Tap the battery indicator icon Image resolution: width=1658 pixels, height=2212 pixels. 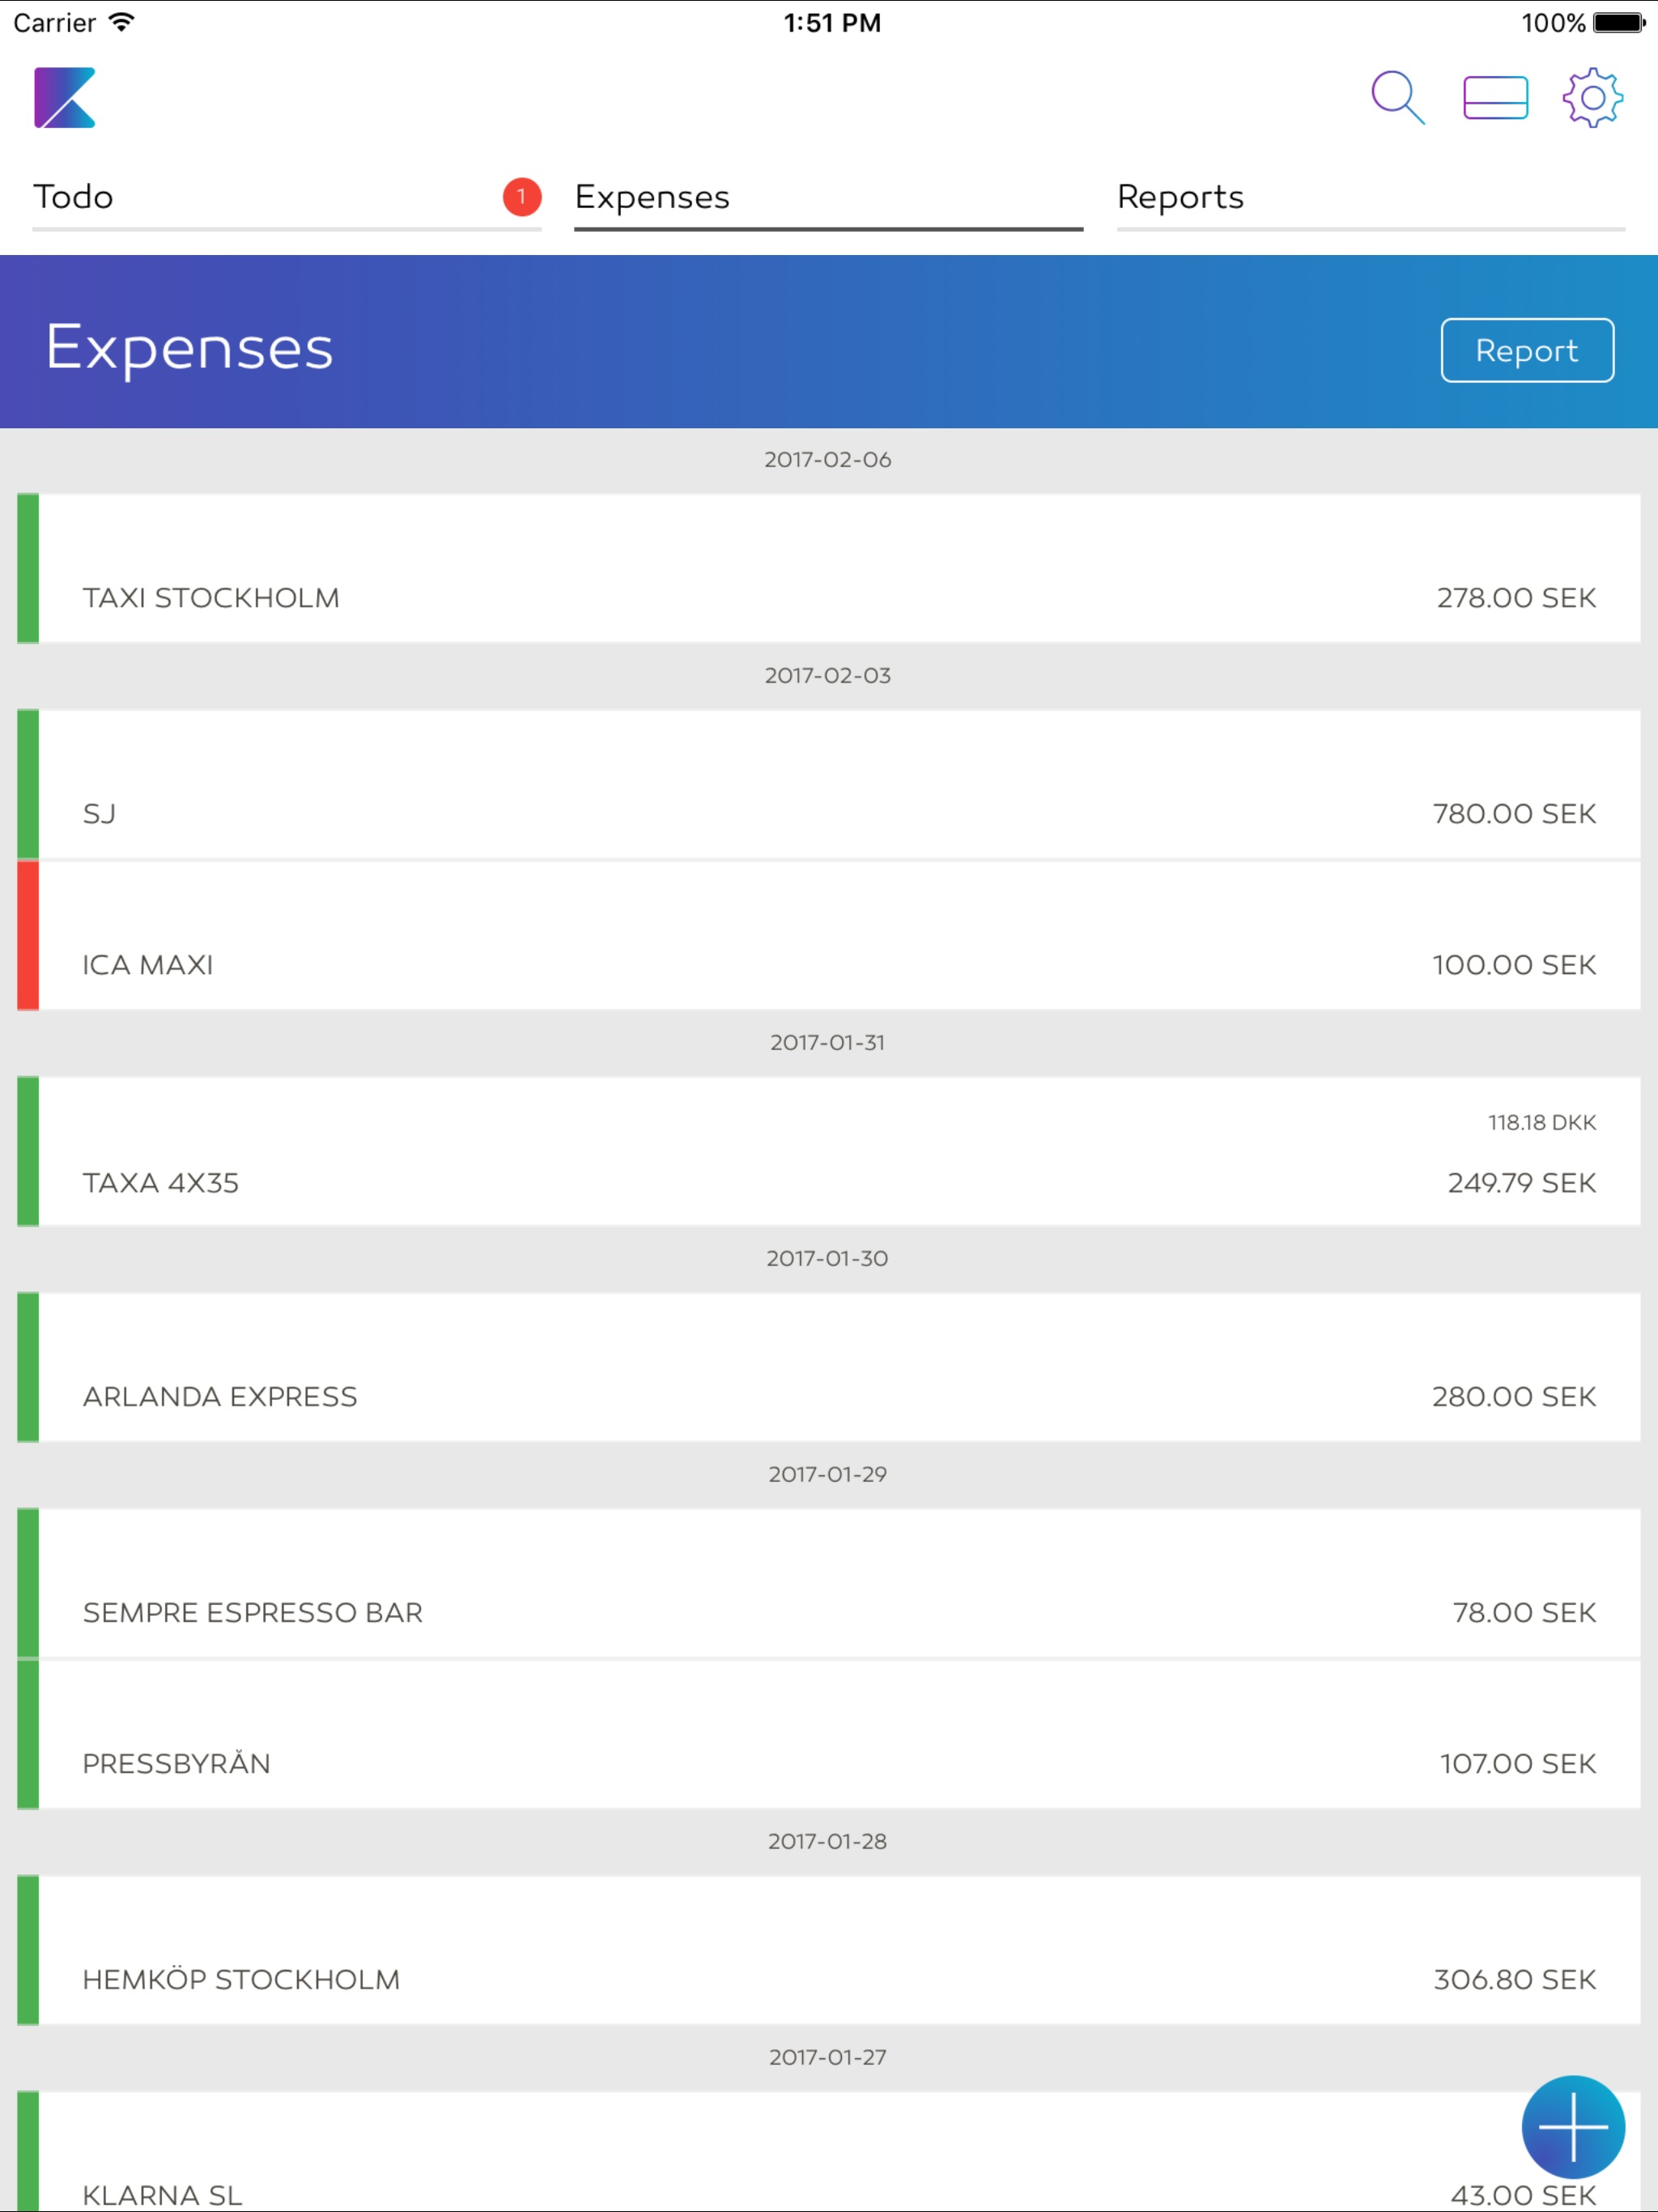pos(1619,22)
